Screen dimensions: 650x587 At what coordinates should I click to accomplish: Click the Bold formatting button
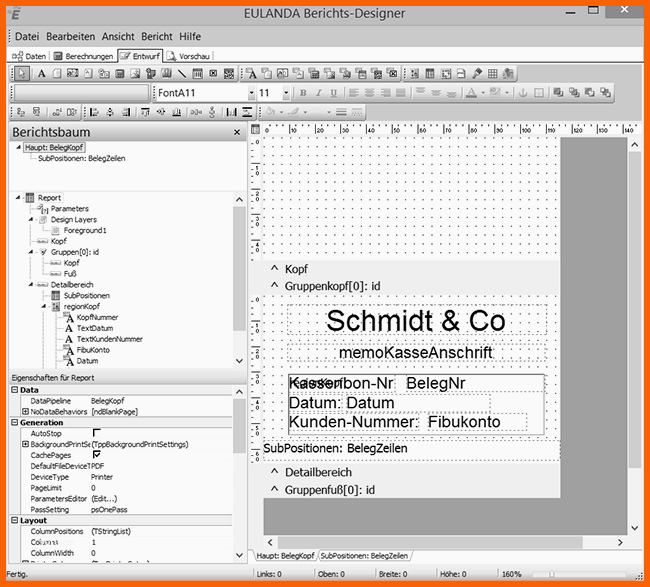[x=303, y=93]
